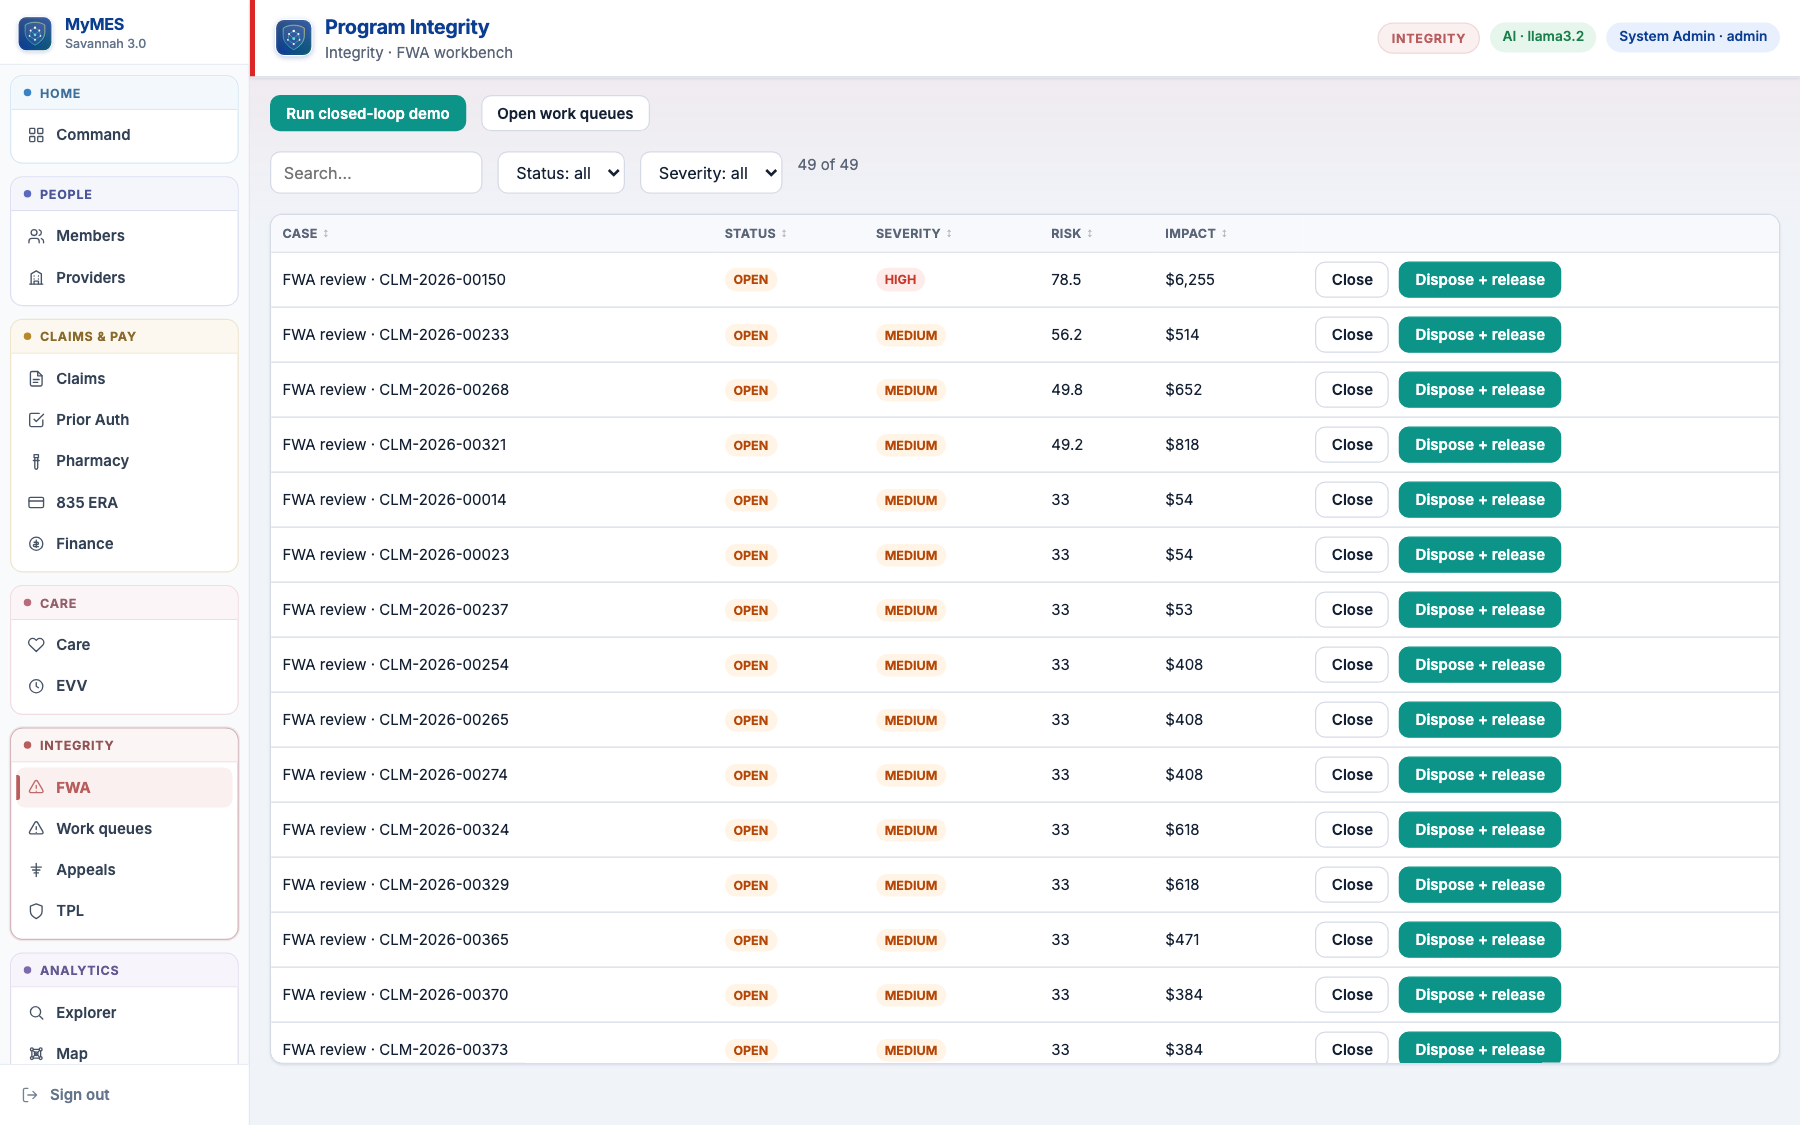
Task: Click the FWA warning triangle icon
Action: (36, 788)
